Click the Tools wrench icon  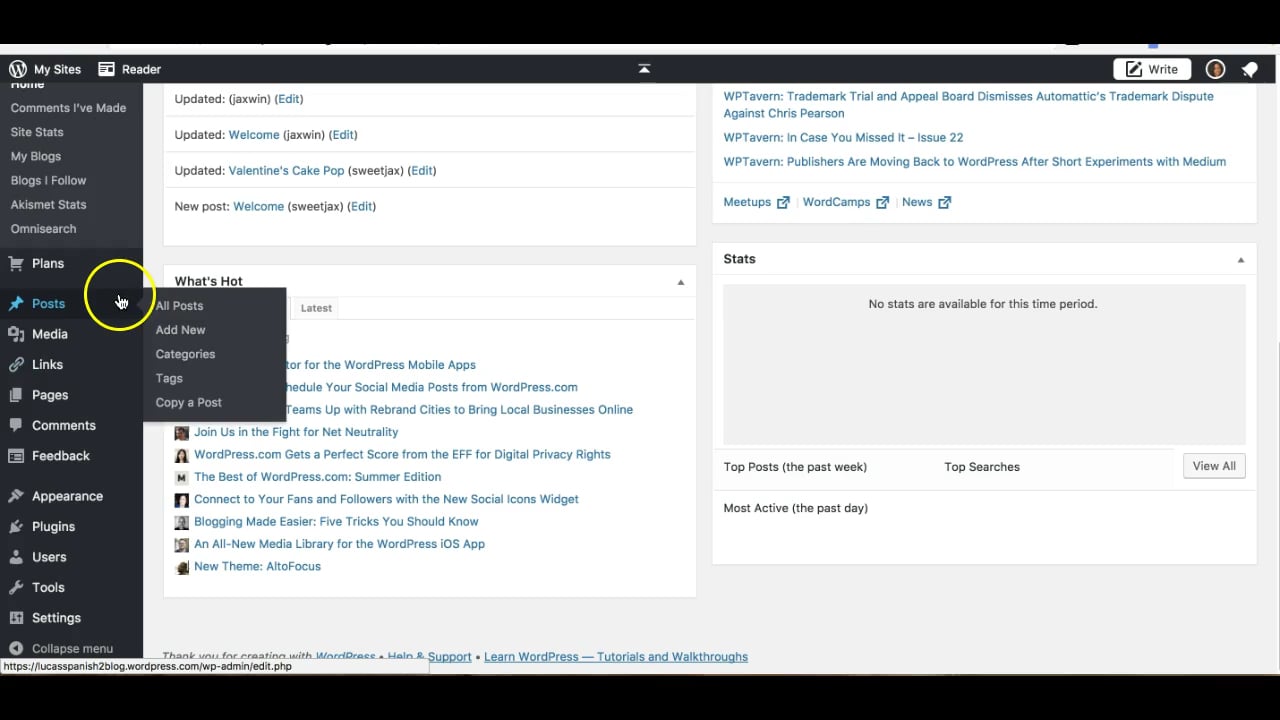pos(16,588)
